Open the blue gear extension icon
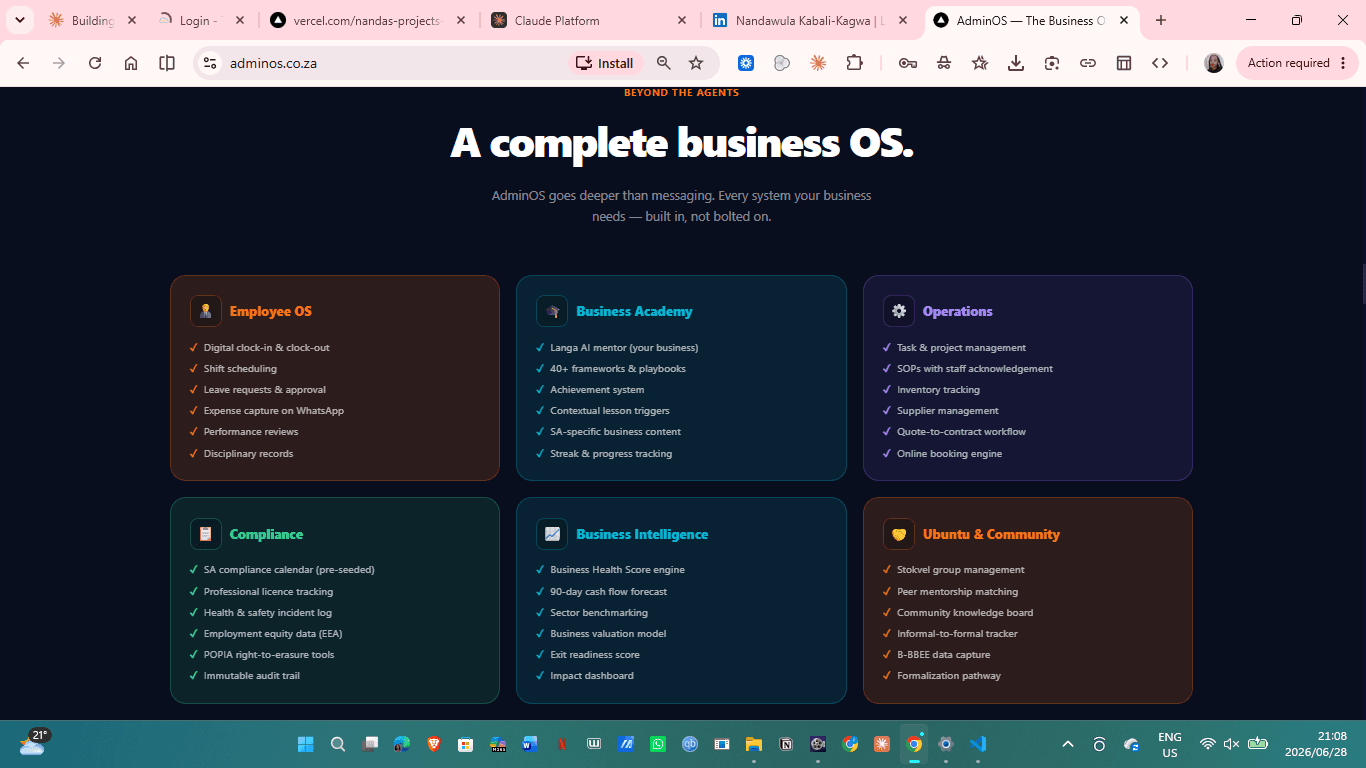This screenshot has width=1366, height=768. [x=746, y=63]
